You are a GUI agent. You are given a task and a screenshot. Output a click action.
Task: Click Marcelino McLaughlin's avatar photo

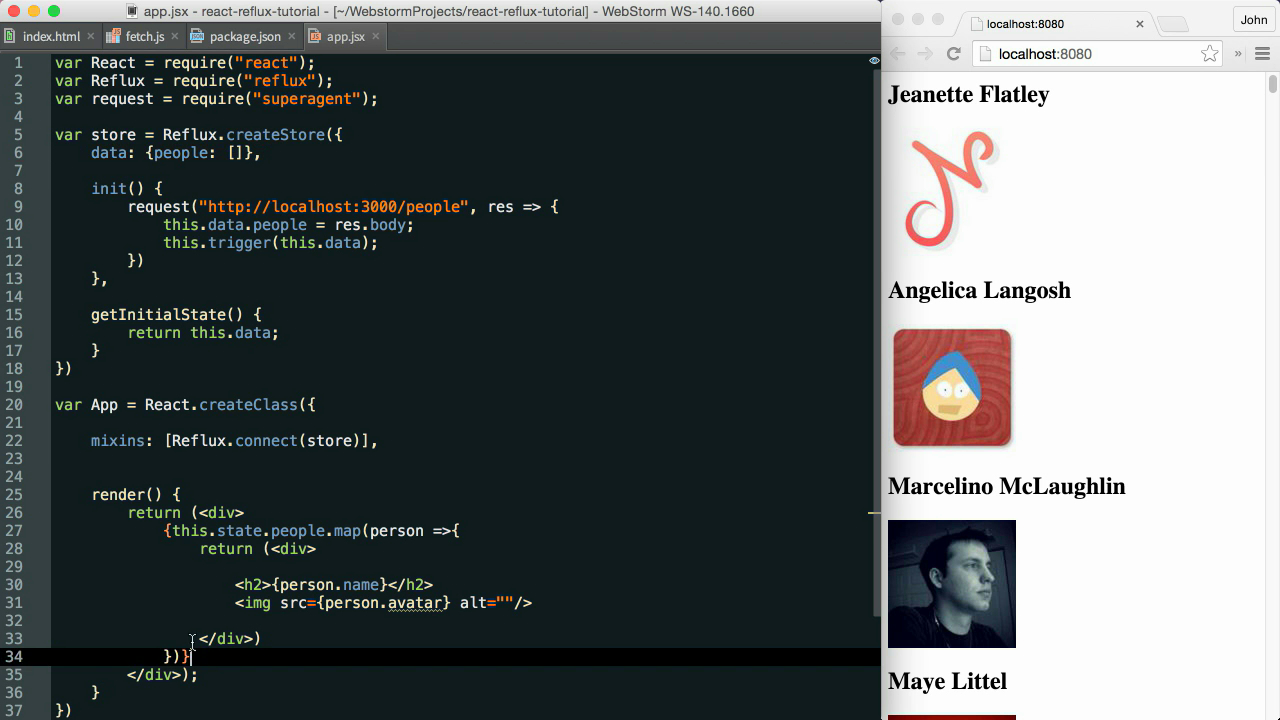[952, 584]
